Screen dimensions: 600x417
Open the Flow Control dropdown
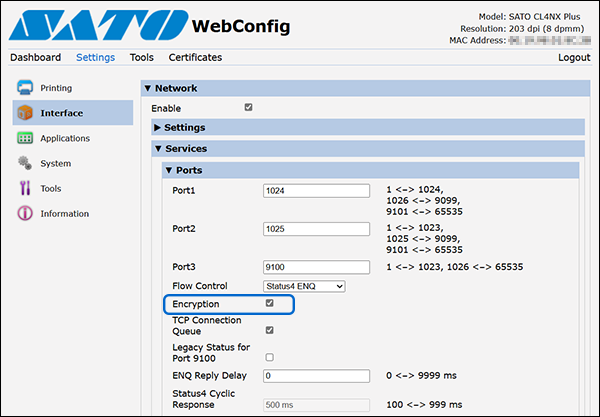303,286
